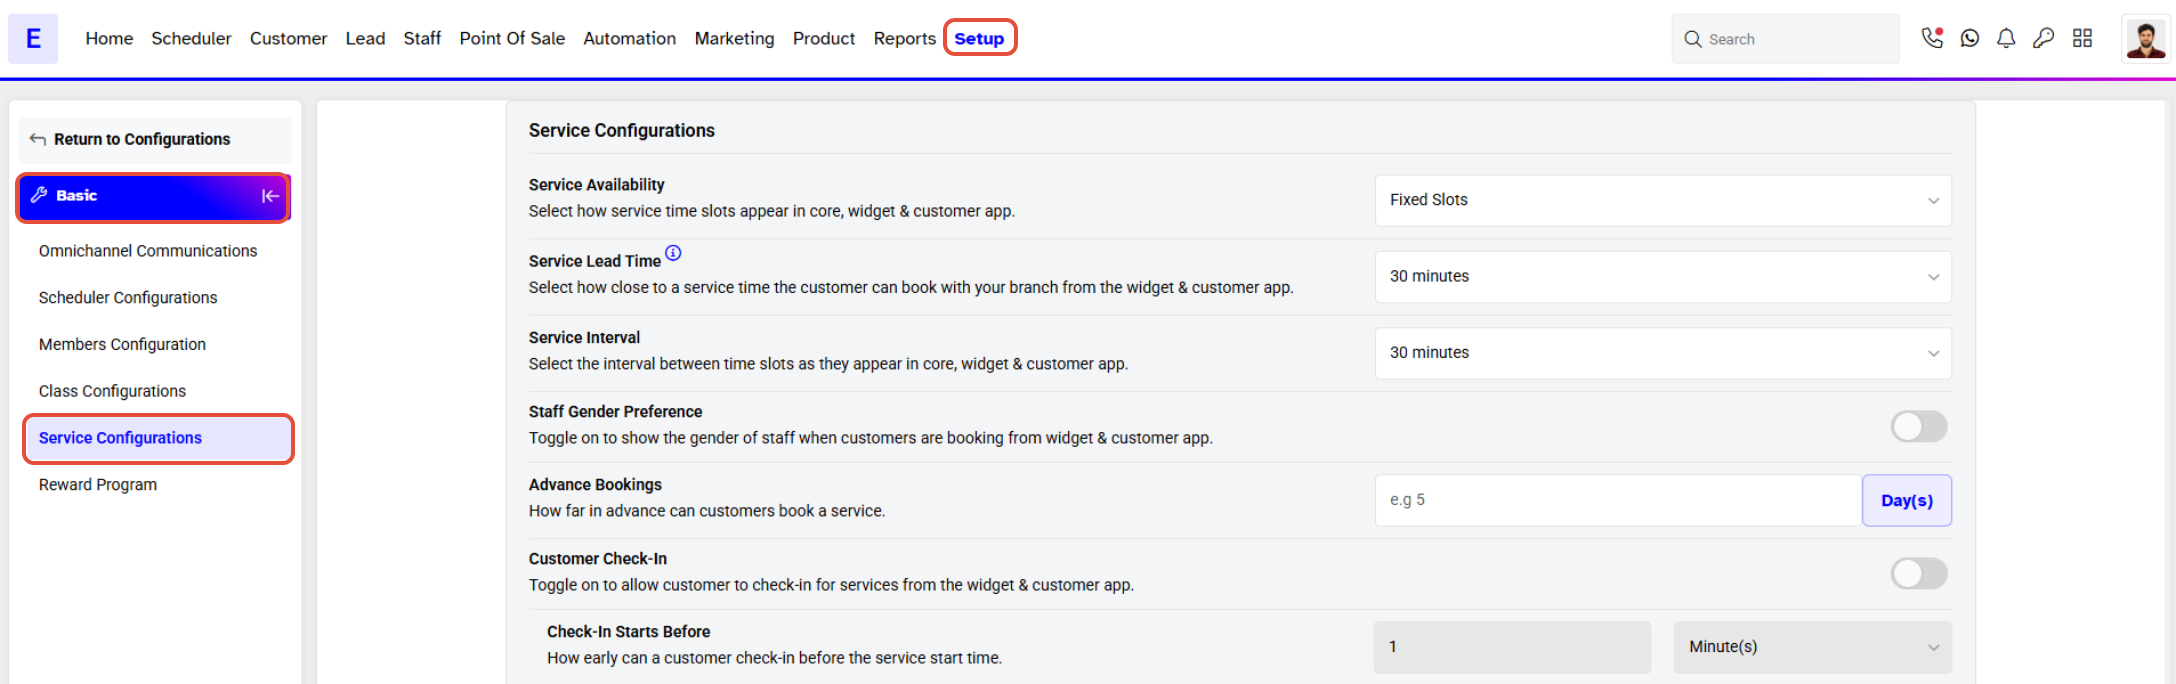Image resolution: width=2176 pixels, height=684 pixels.
Task: Open the WhatsApp chat icon
Action: pos(1970,38)
